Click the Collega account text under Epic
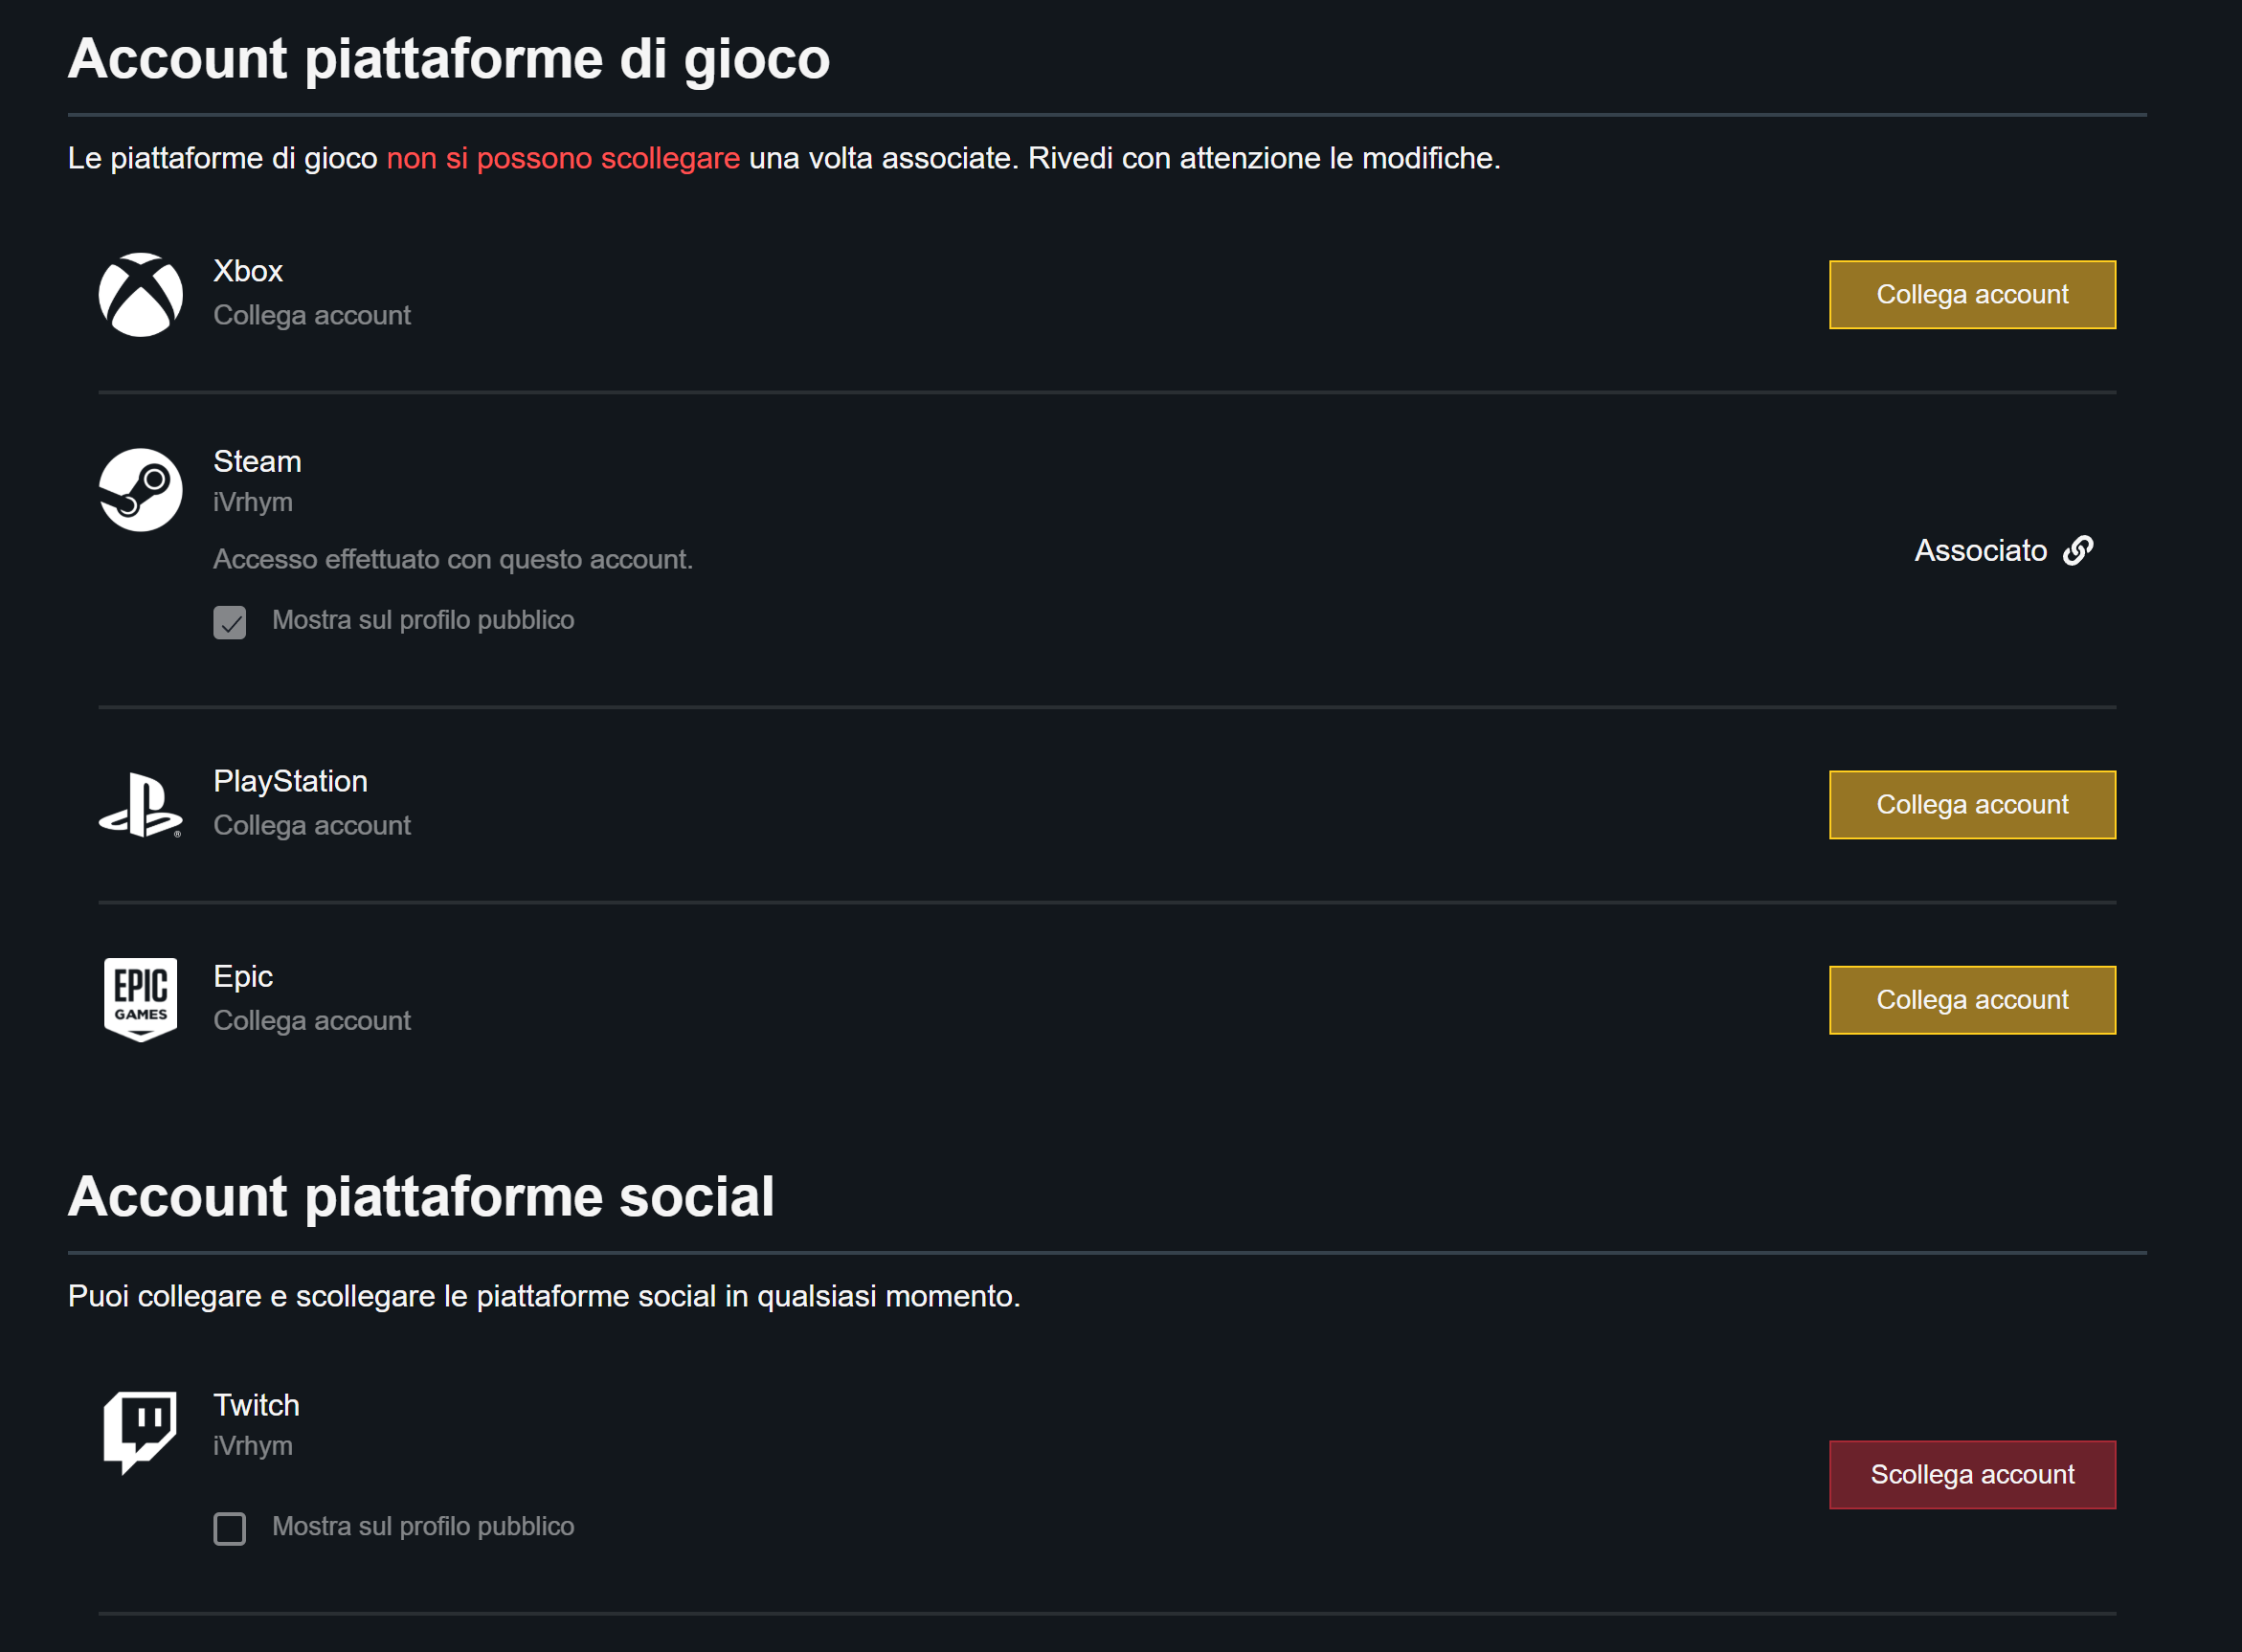Screen dimensions: 2242x1652 pos(312,1021)
